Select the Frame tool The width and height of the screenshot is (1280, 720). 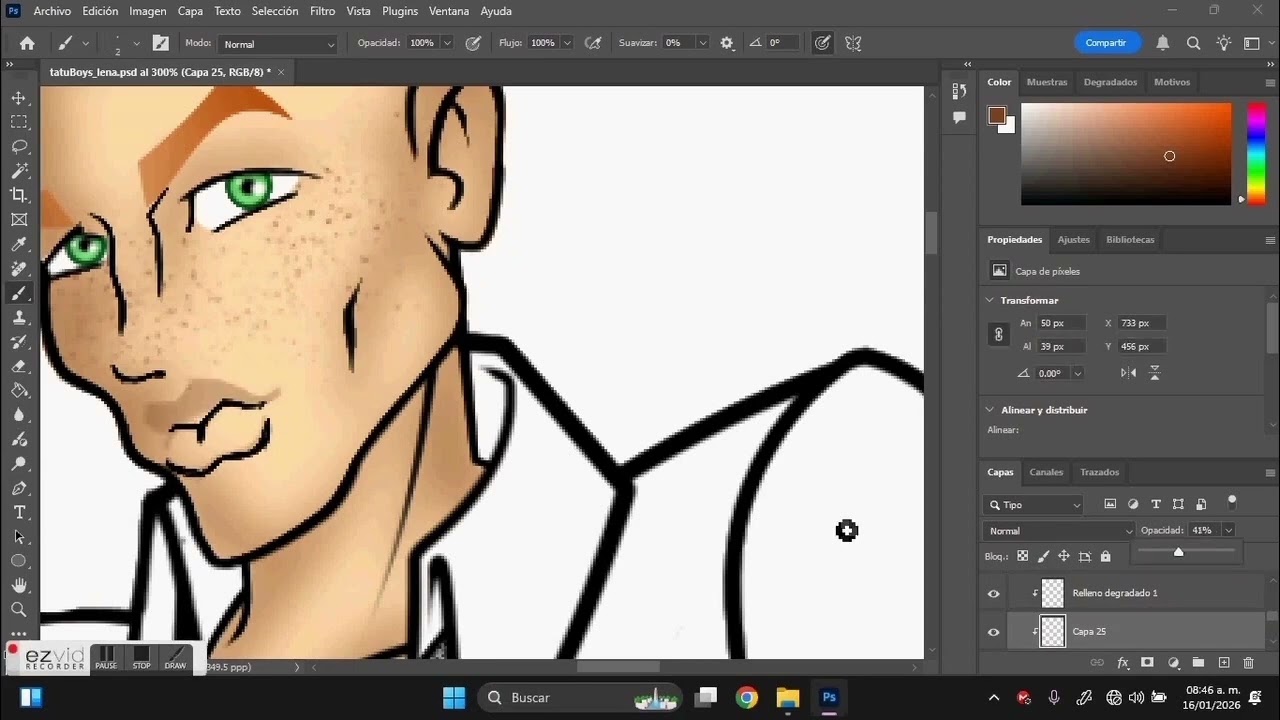[x=19, y=220]
